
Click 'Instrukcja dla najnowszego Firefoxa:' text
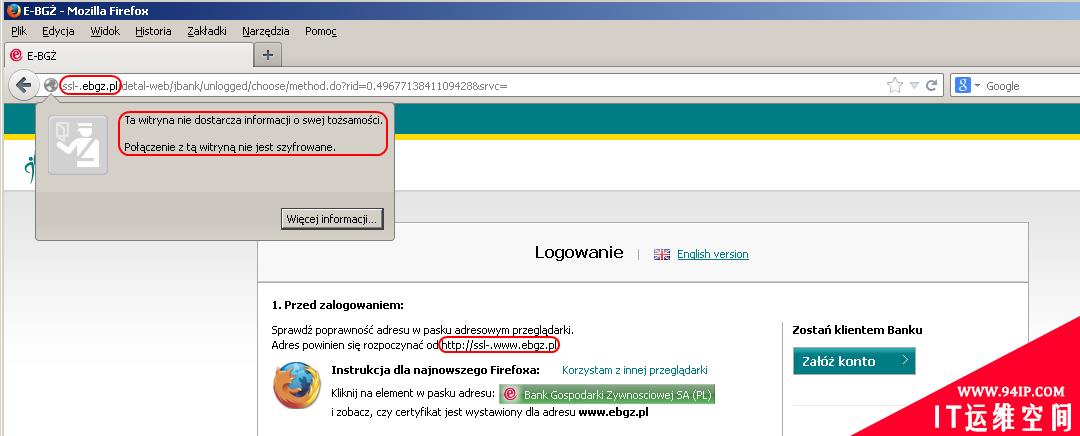point(435,370)
